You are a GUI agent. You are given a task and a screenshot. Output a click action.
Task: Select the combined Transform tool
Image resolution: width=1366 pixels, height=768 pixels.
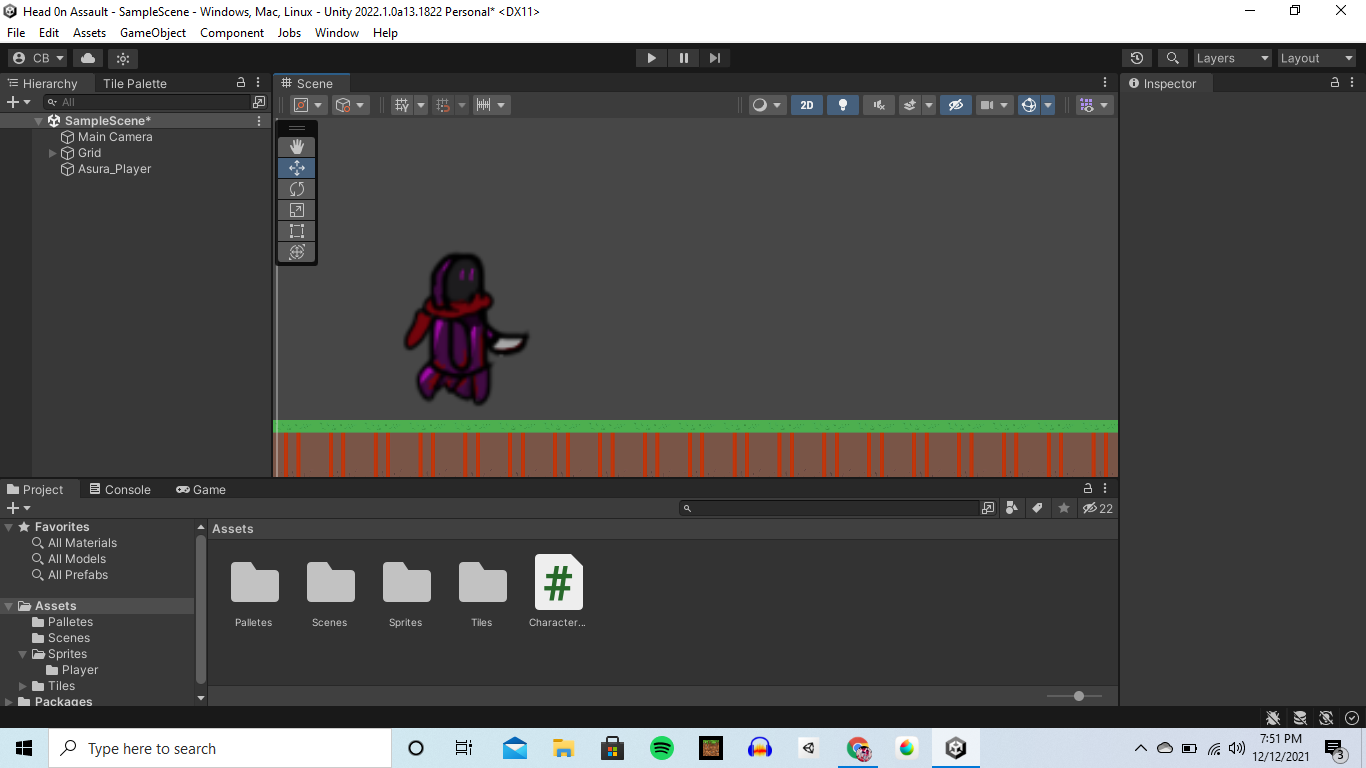[x=296, y=252]
